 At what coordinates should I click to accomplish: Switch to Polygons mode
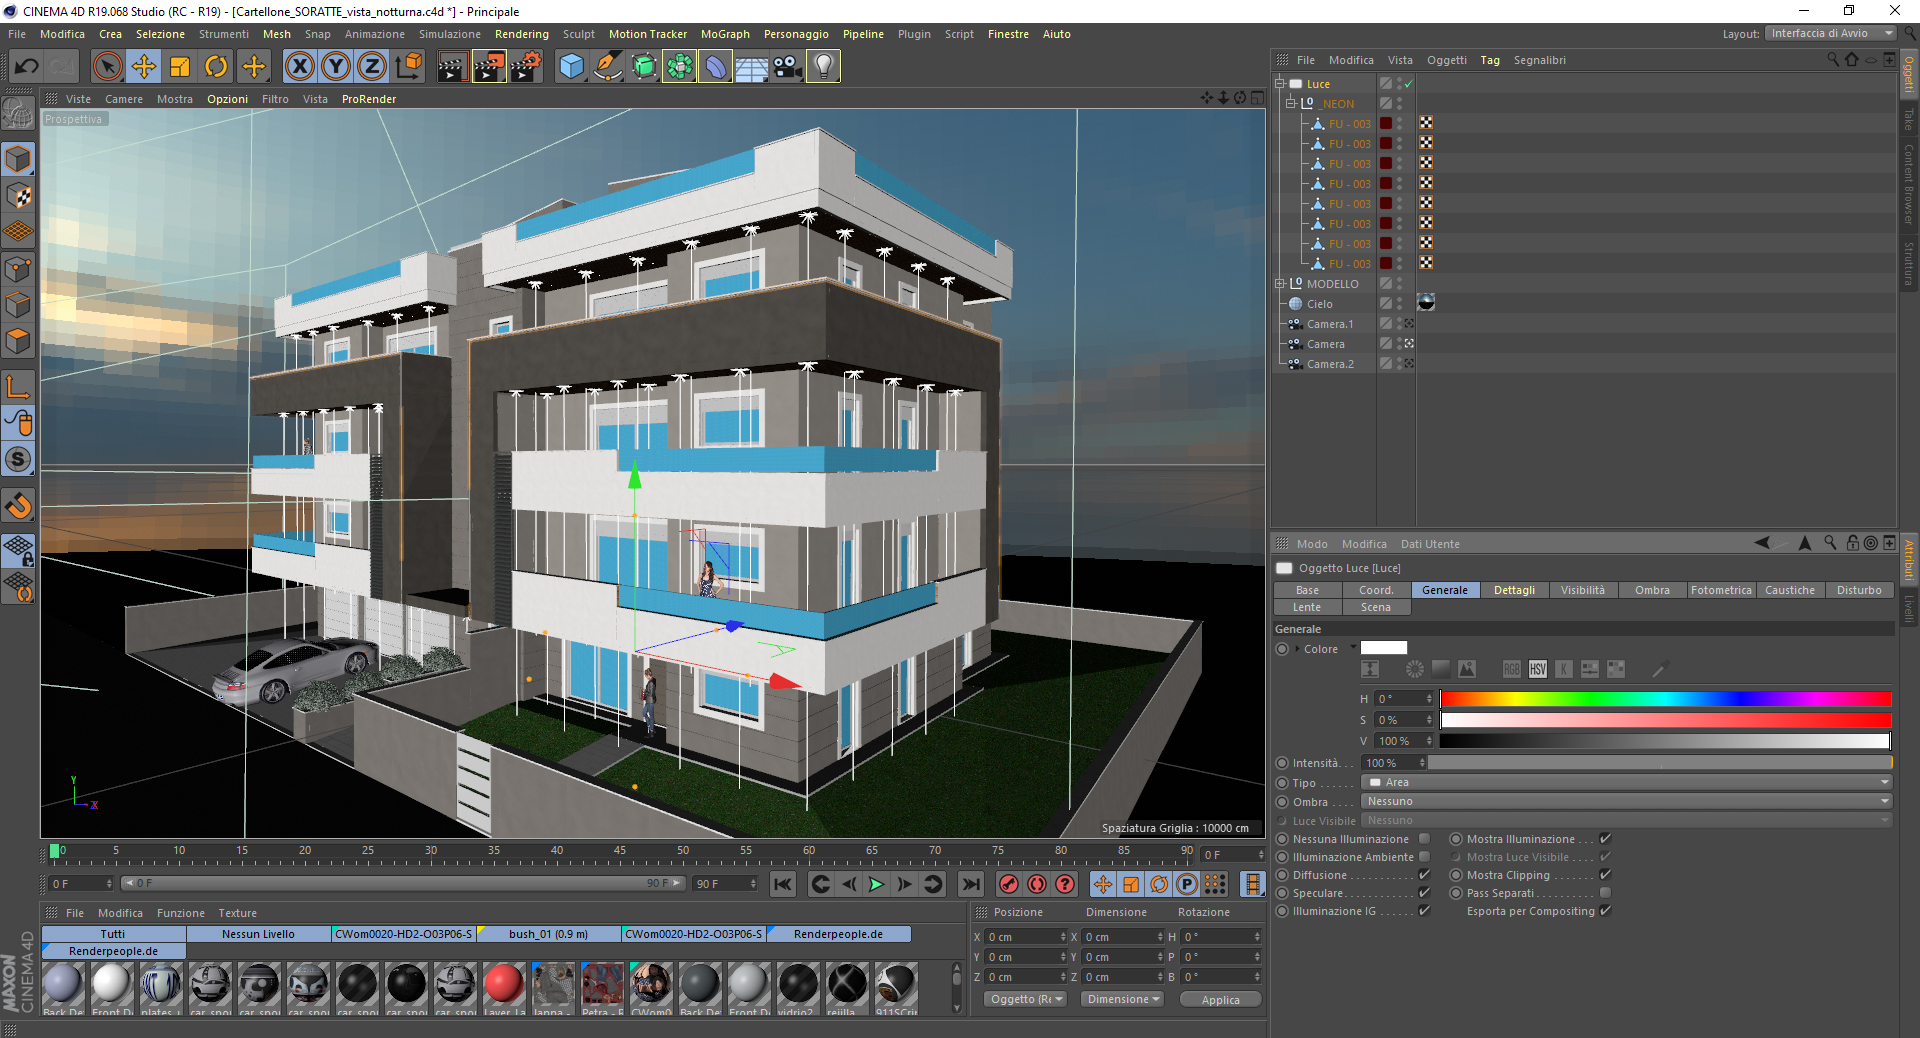pyautogui.click(x=18, y=341)
